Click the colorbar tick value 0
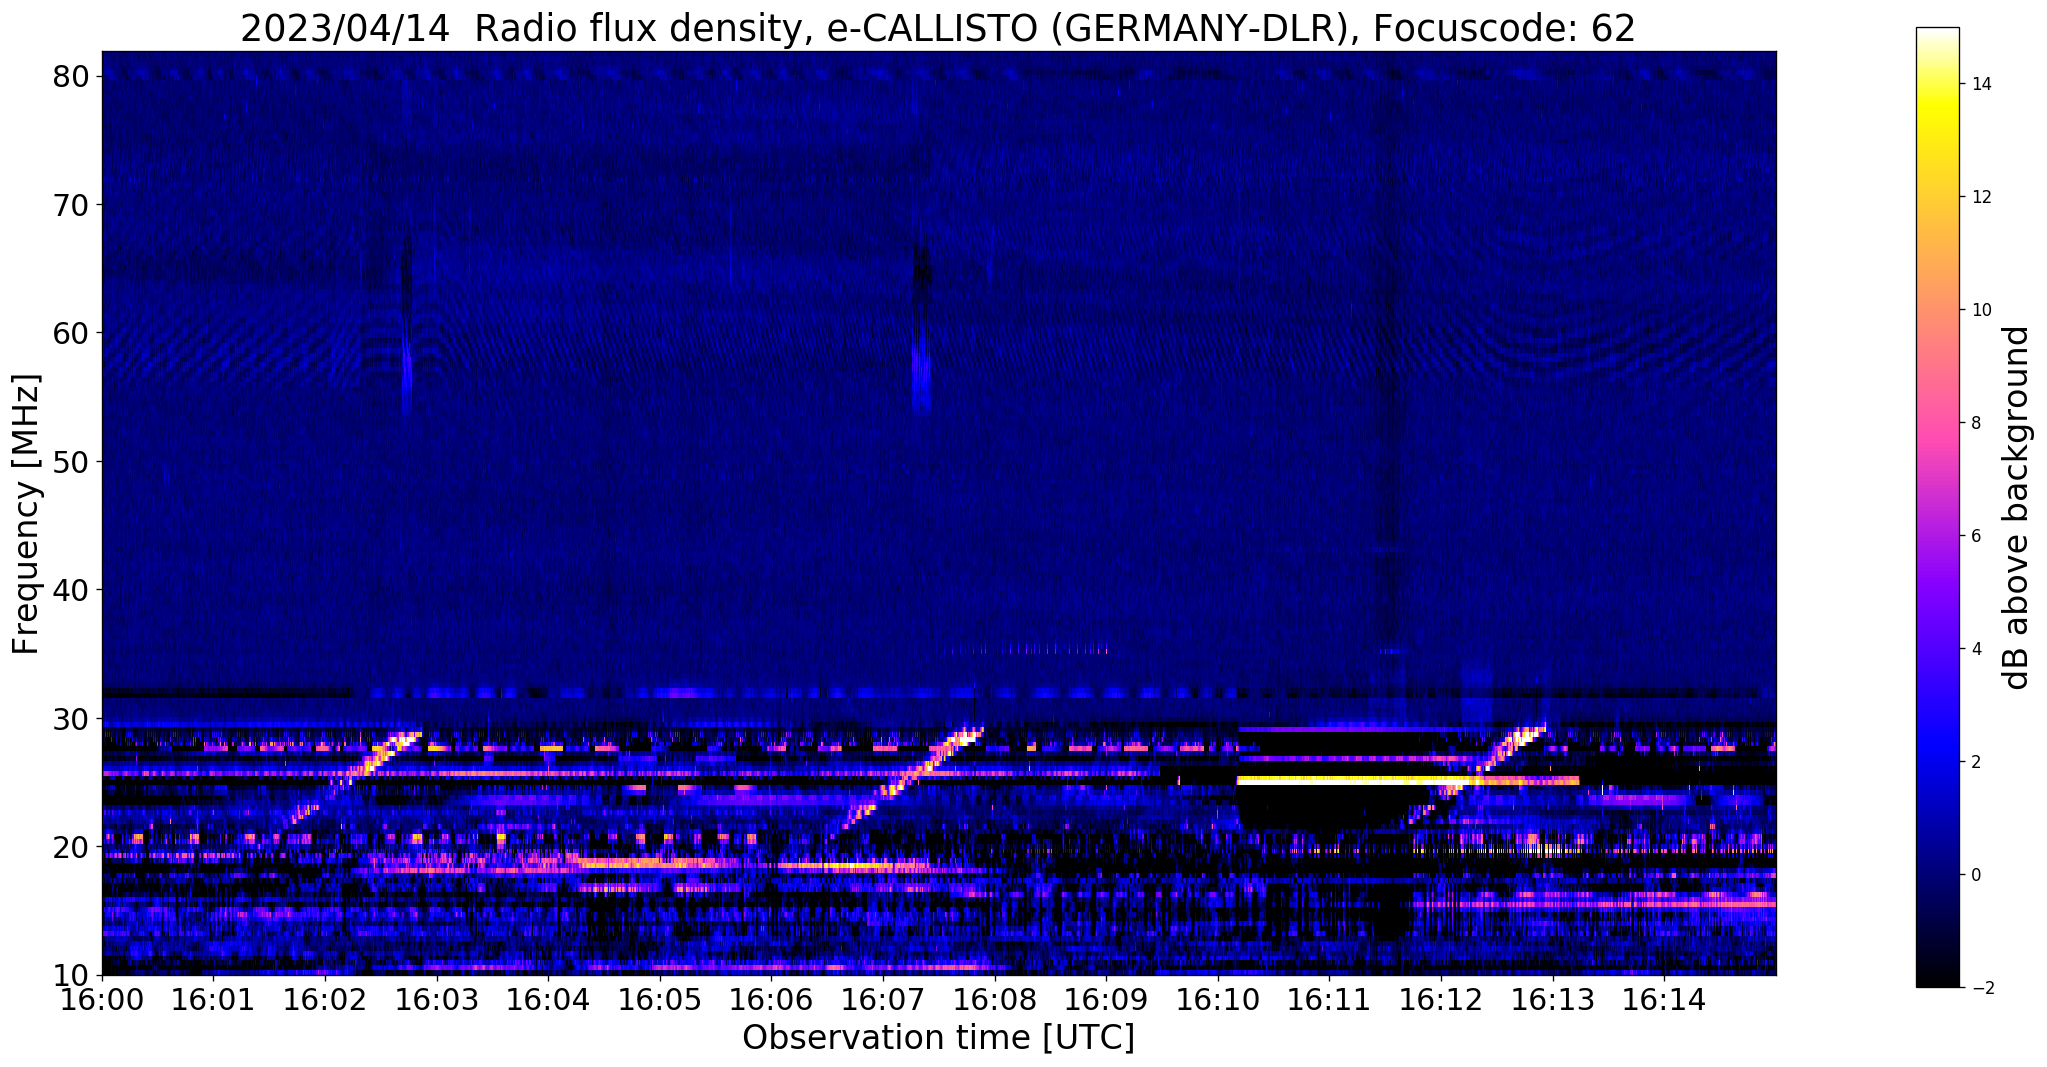This screenshot has height=1067, width=2047. click(1976, 875)
